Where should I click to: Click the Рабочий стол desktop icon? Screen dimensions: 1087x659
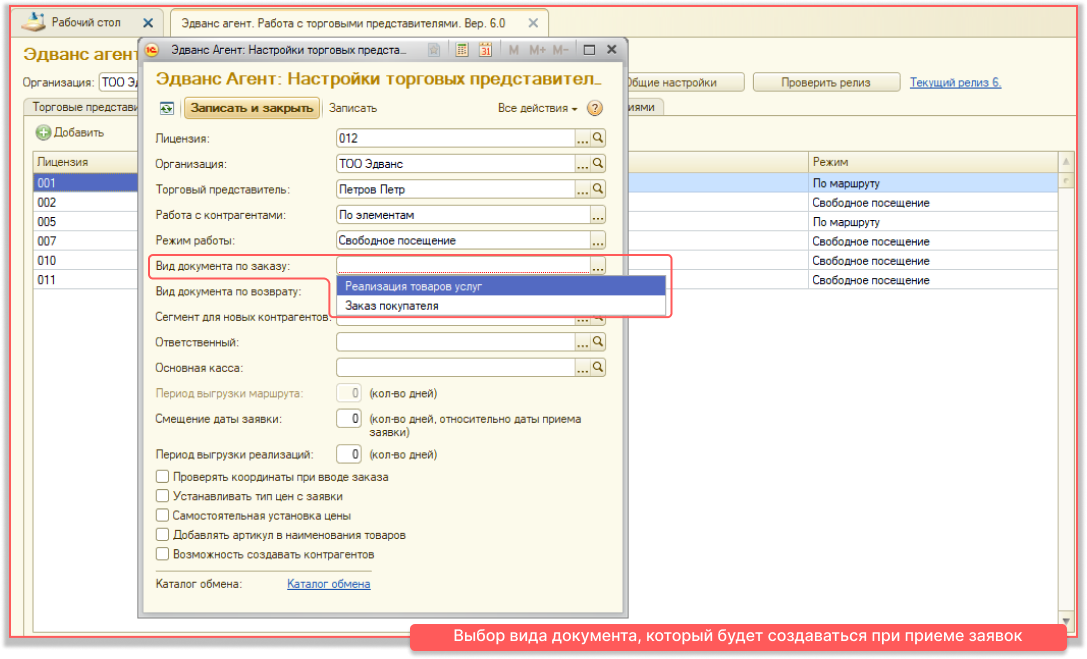[x=33, y=22]
